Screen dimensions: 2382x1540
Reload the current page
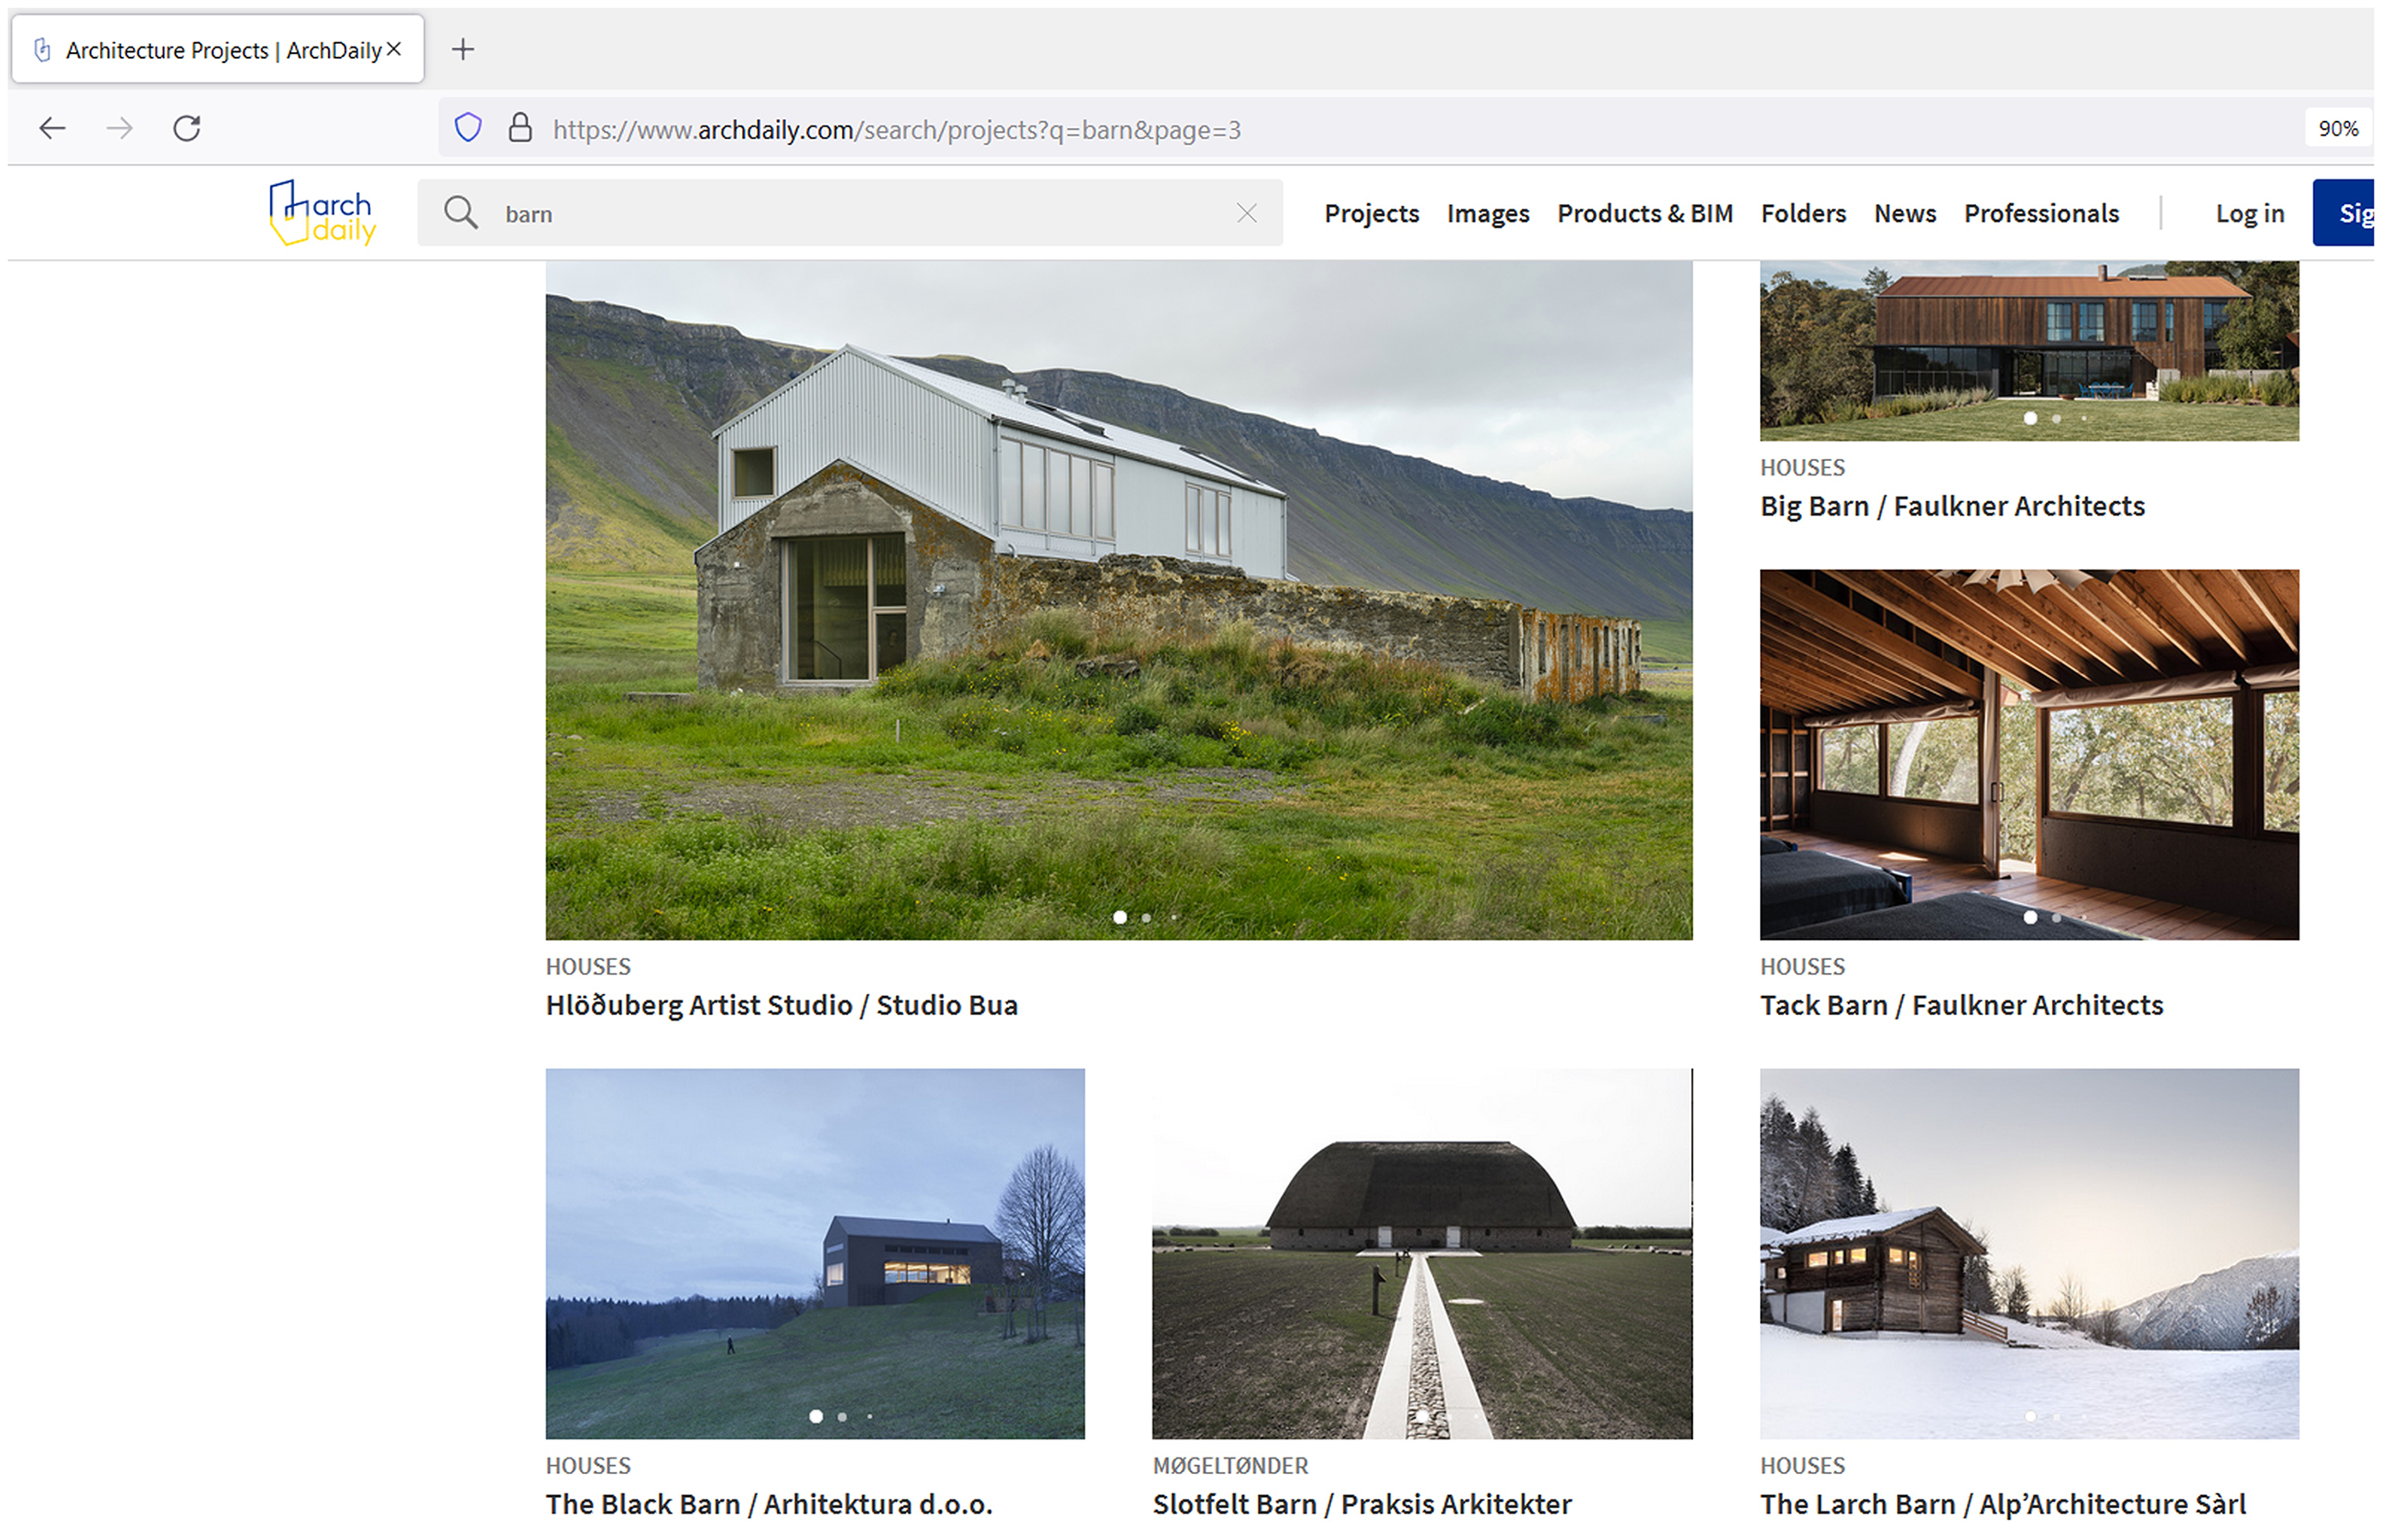tap(187, 128)
